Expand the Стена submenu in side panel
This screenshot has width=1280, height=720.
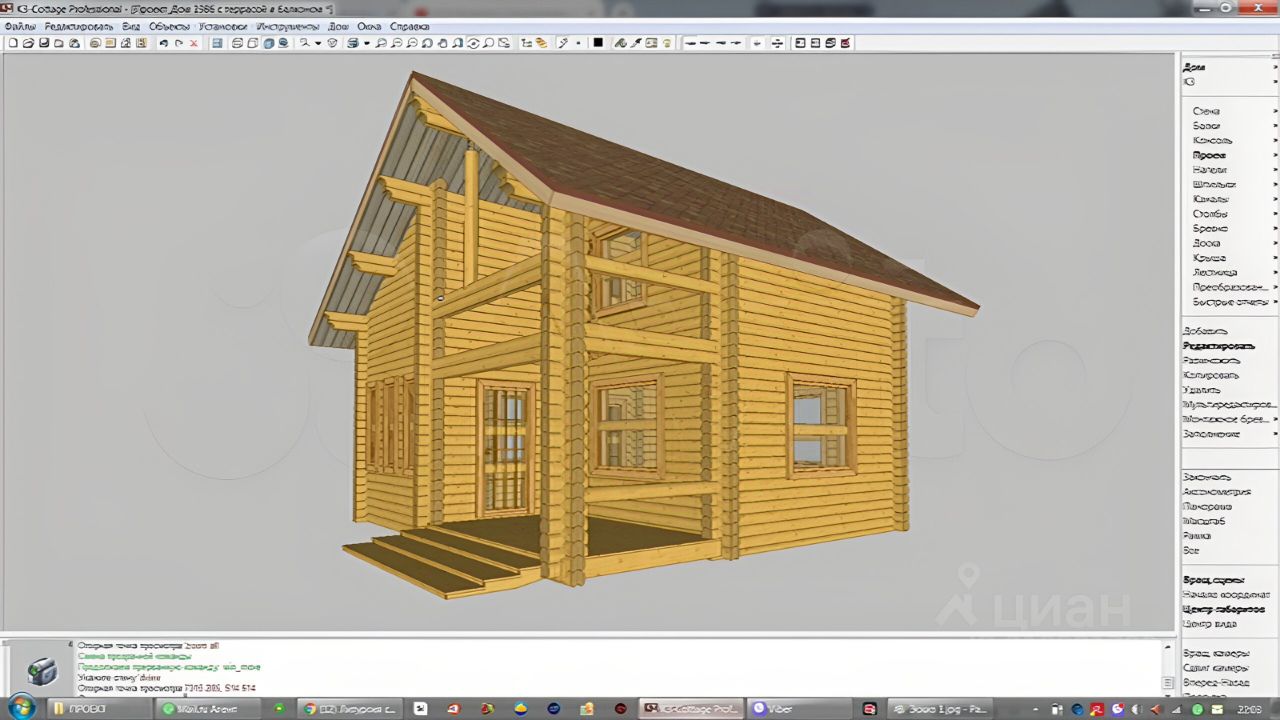click(1206, 111)
